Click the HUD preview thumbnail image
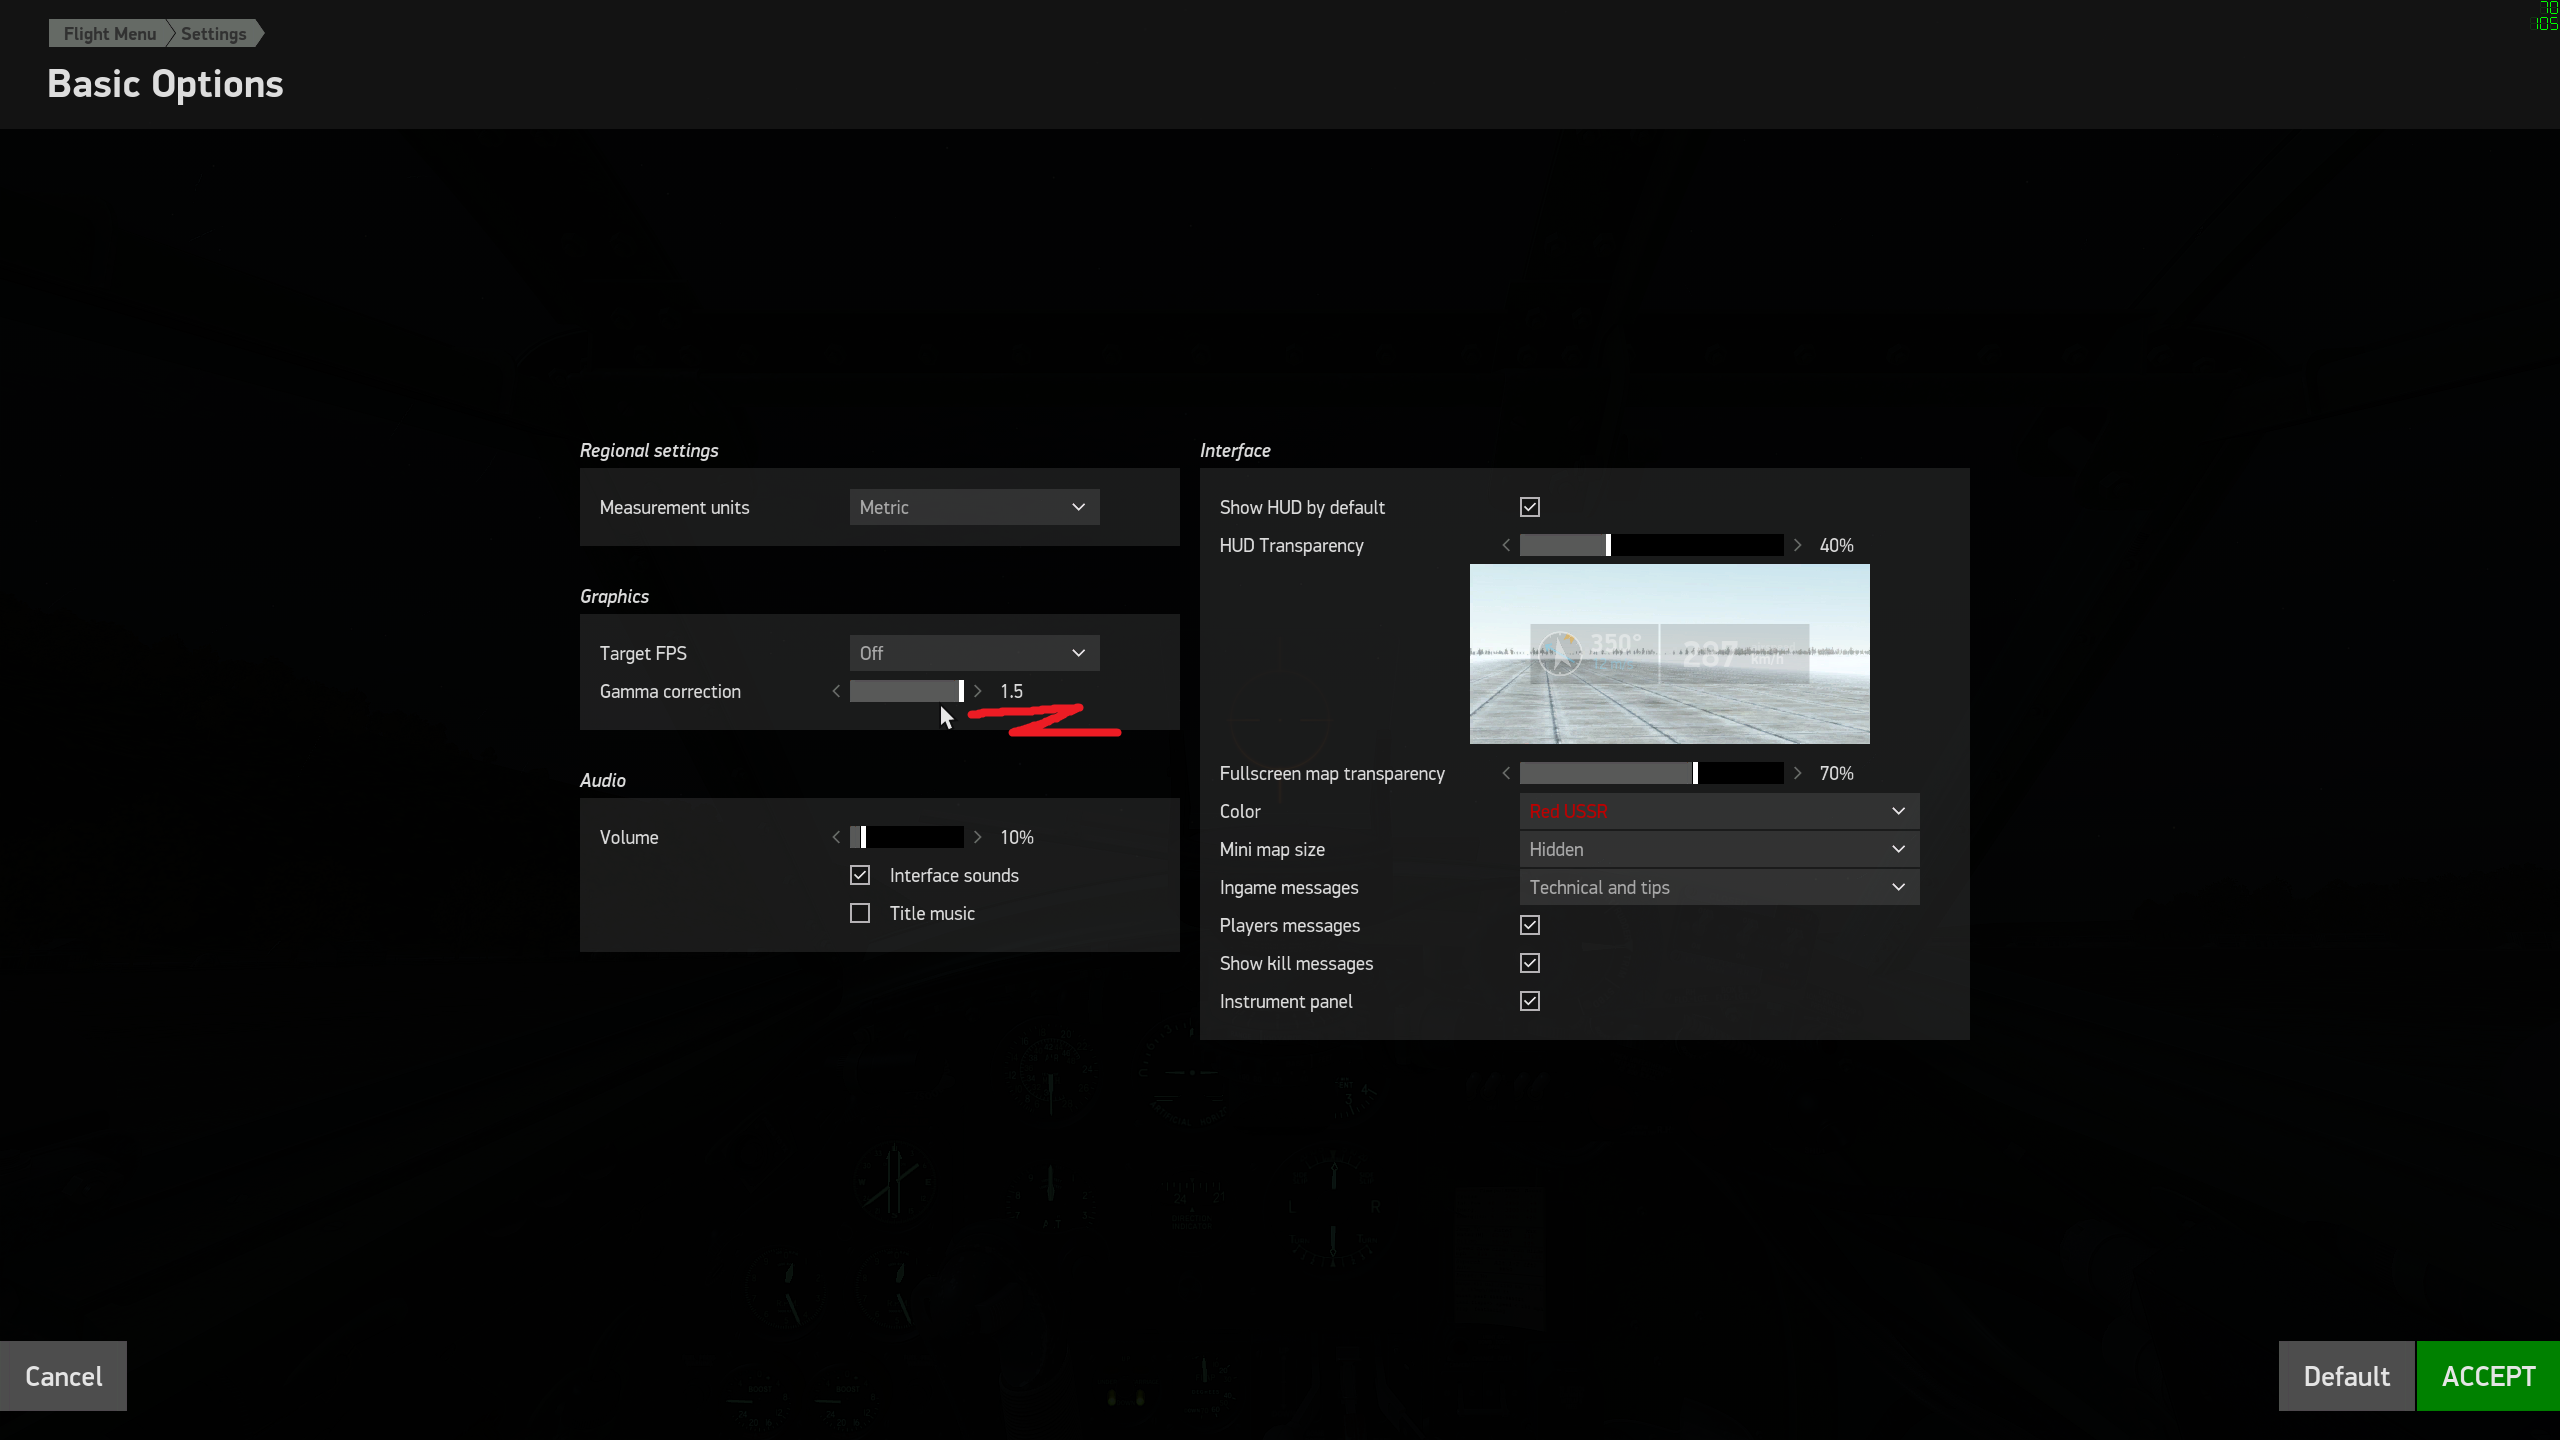The image size is (2560, 1440). pyautogui.click(x=1670, y=654)
